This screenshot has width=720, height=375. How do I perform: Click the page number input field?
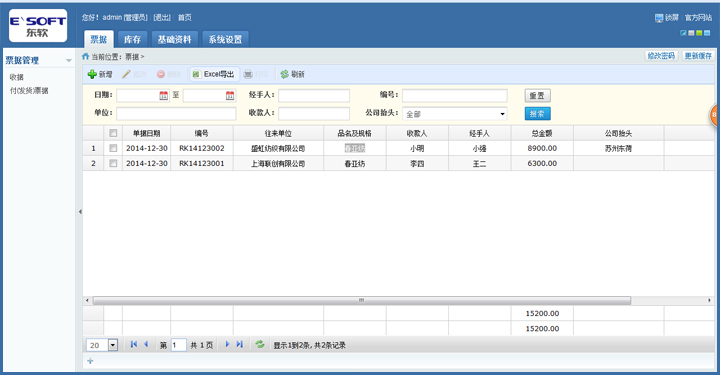pyautogui.click(x=179, y=345)
